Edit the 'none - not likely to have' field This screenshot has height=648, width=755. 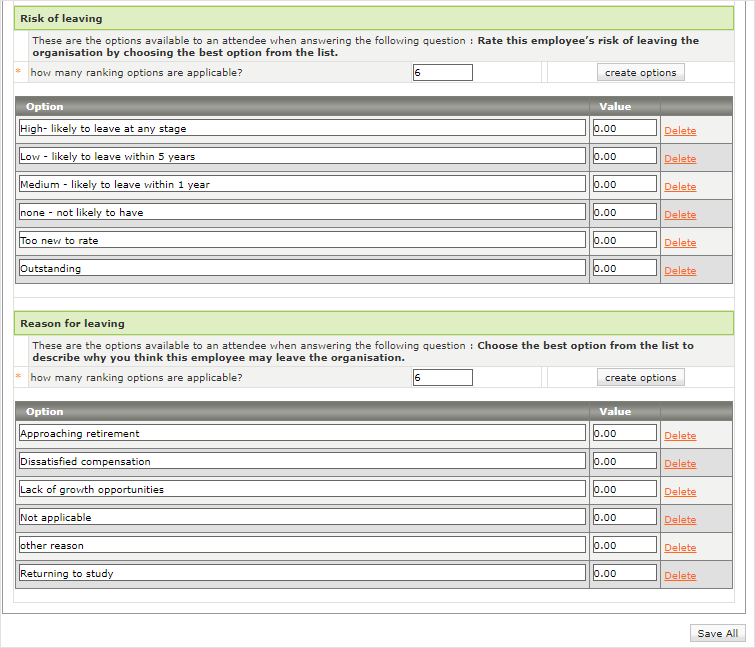coord(302,213)
